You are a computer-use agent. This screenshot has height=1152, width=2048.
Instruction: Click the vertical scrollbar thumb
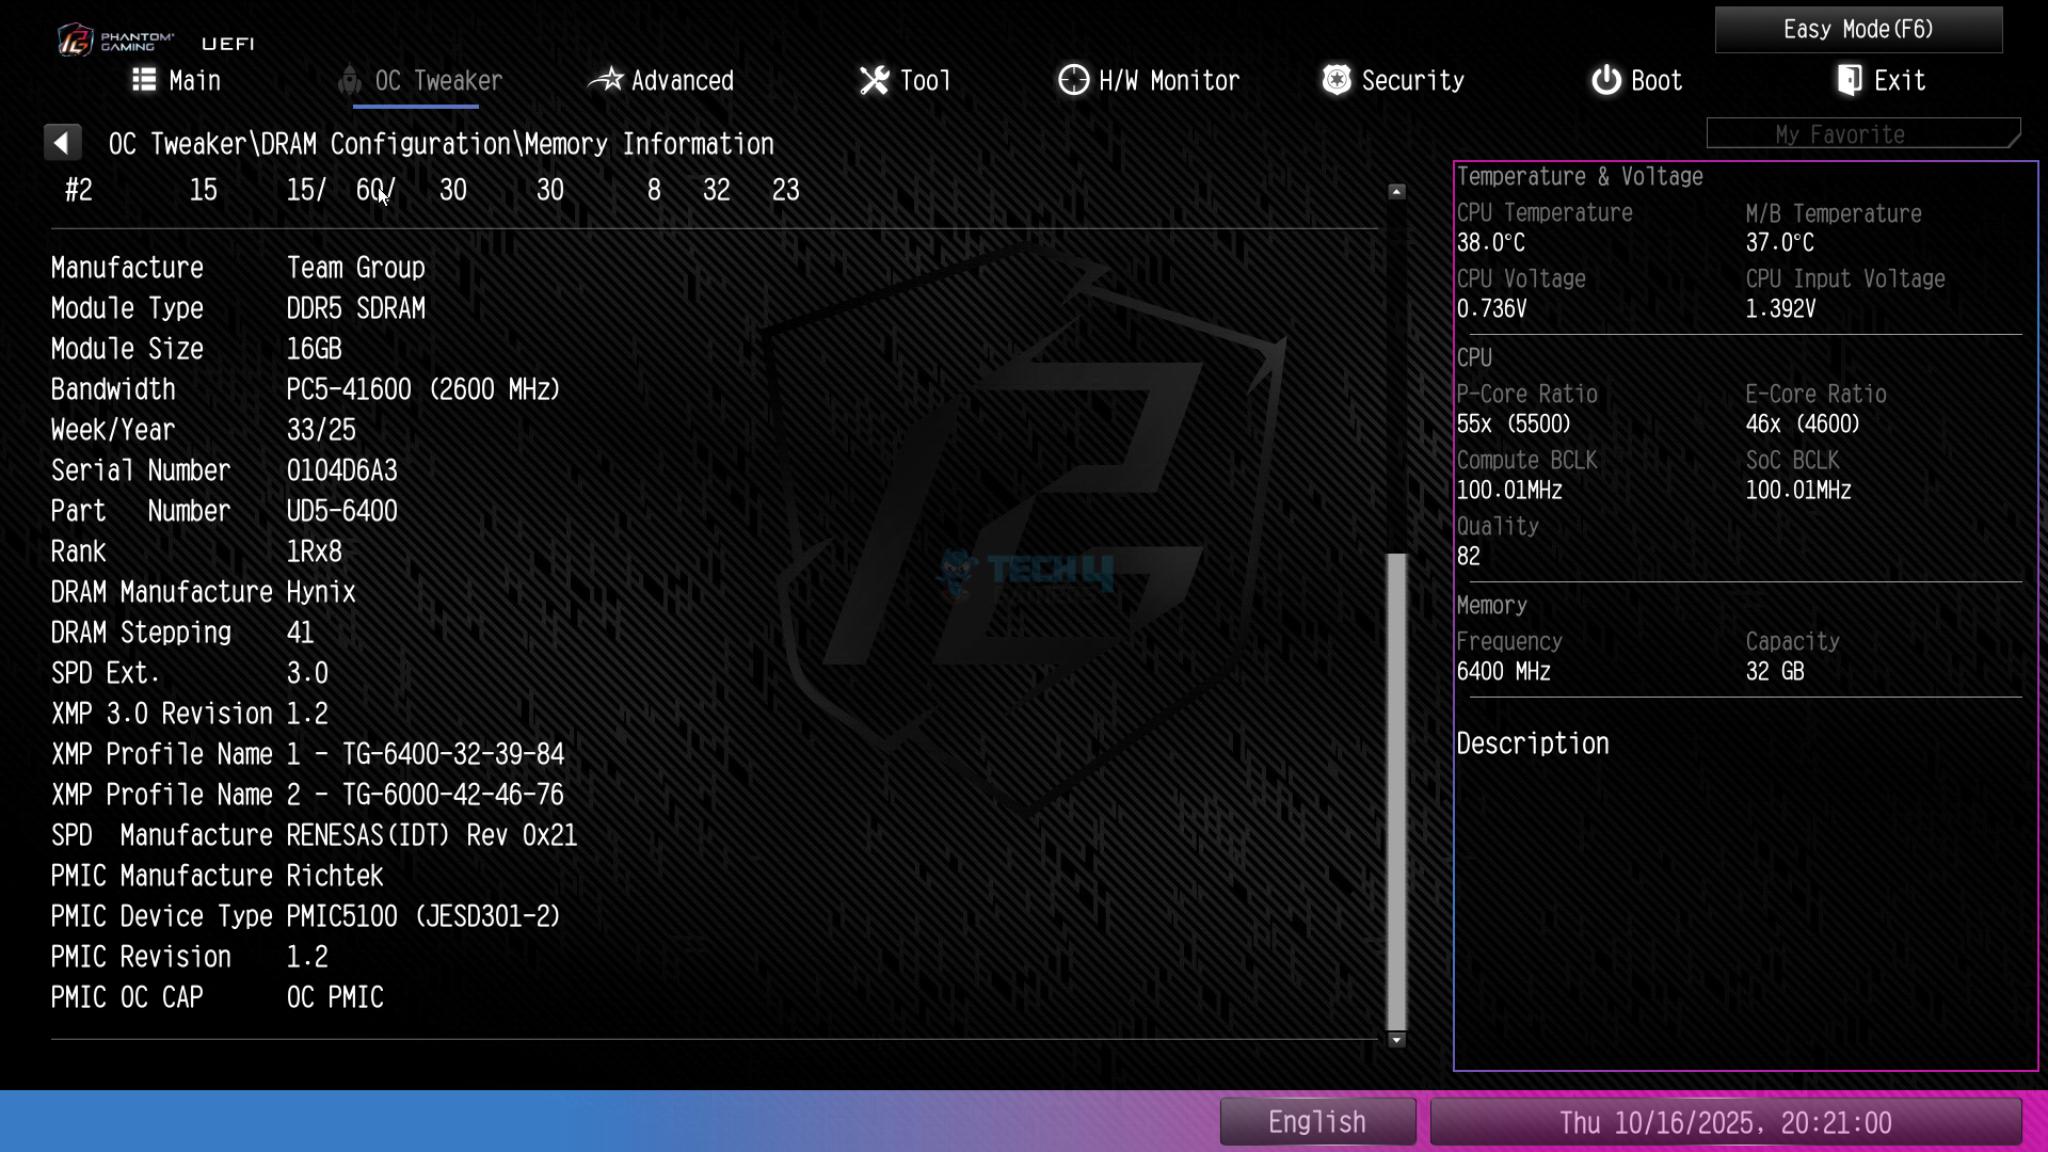1396,790
